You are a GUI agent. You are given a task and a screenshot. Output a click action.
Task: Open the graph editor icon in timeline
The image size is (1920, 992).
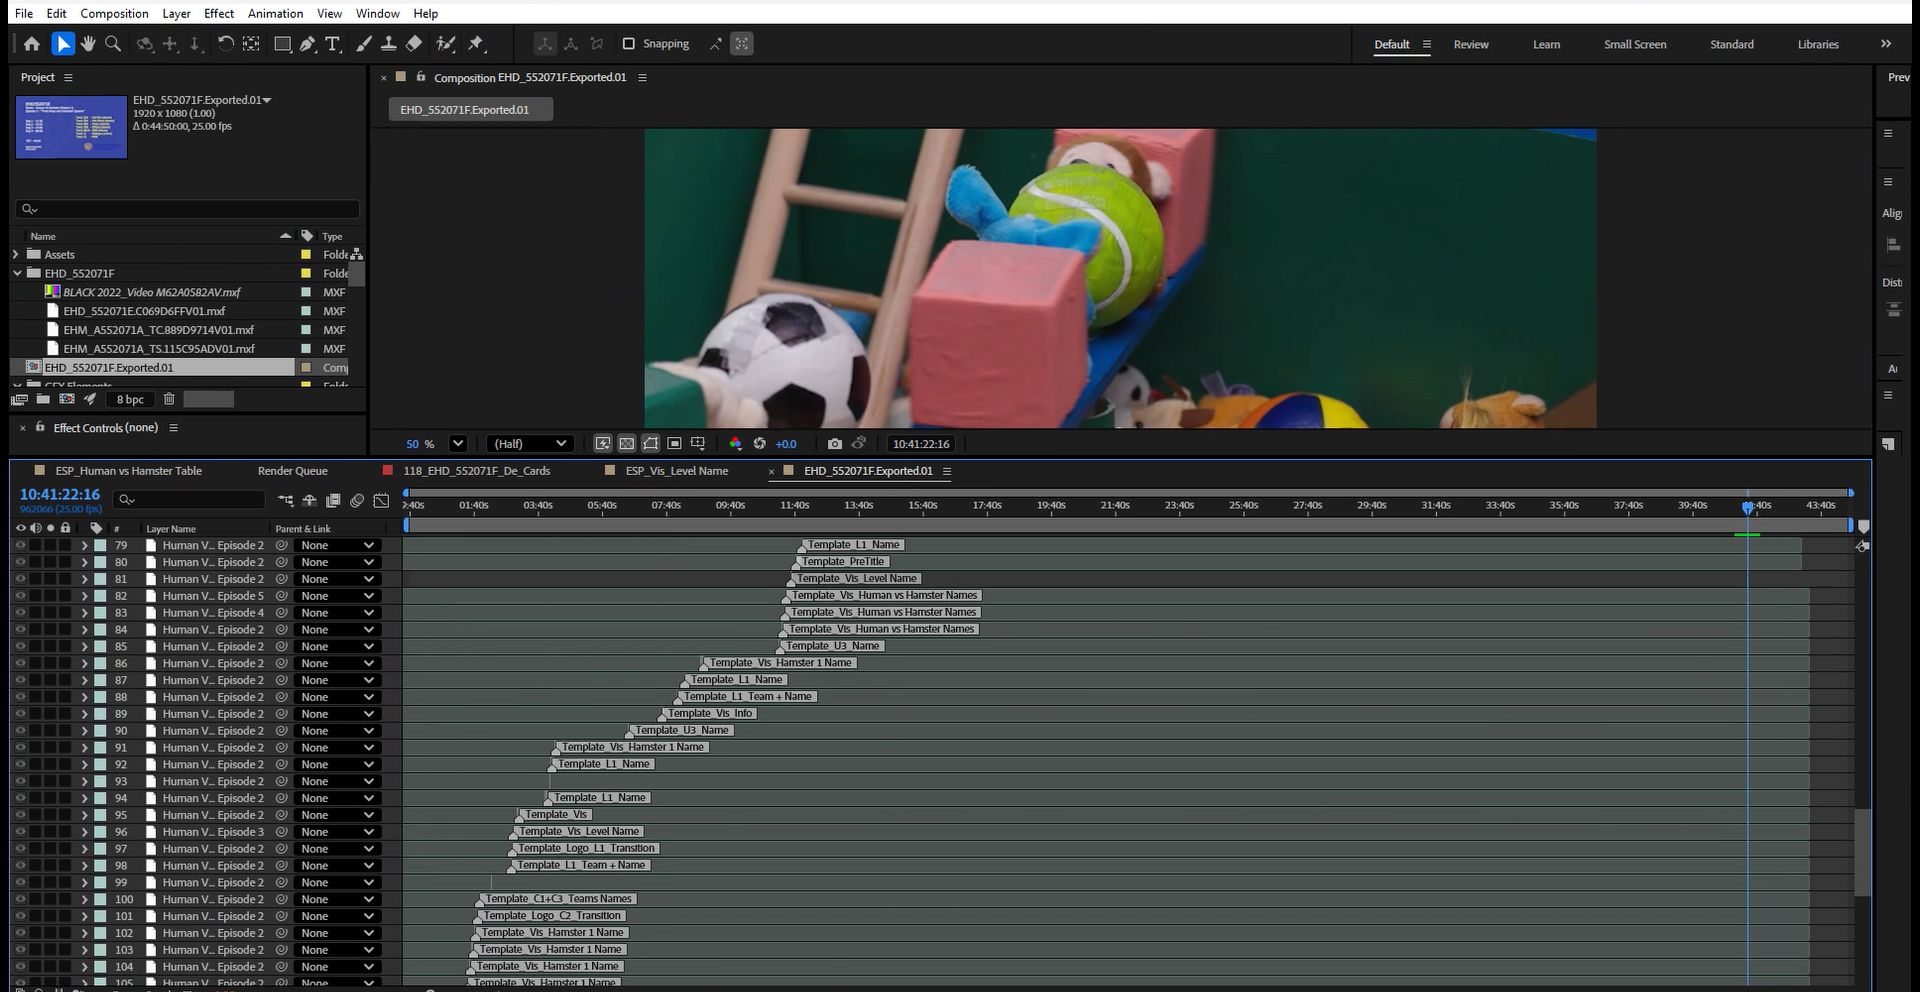(x=381, y=500)
